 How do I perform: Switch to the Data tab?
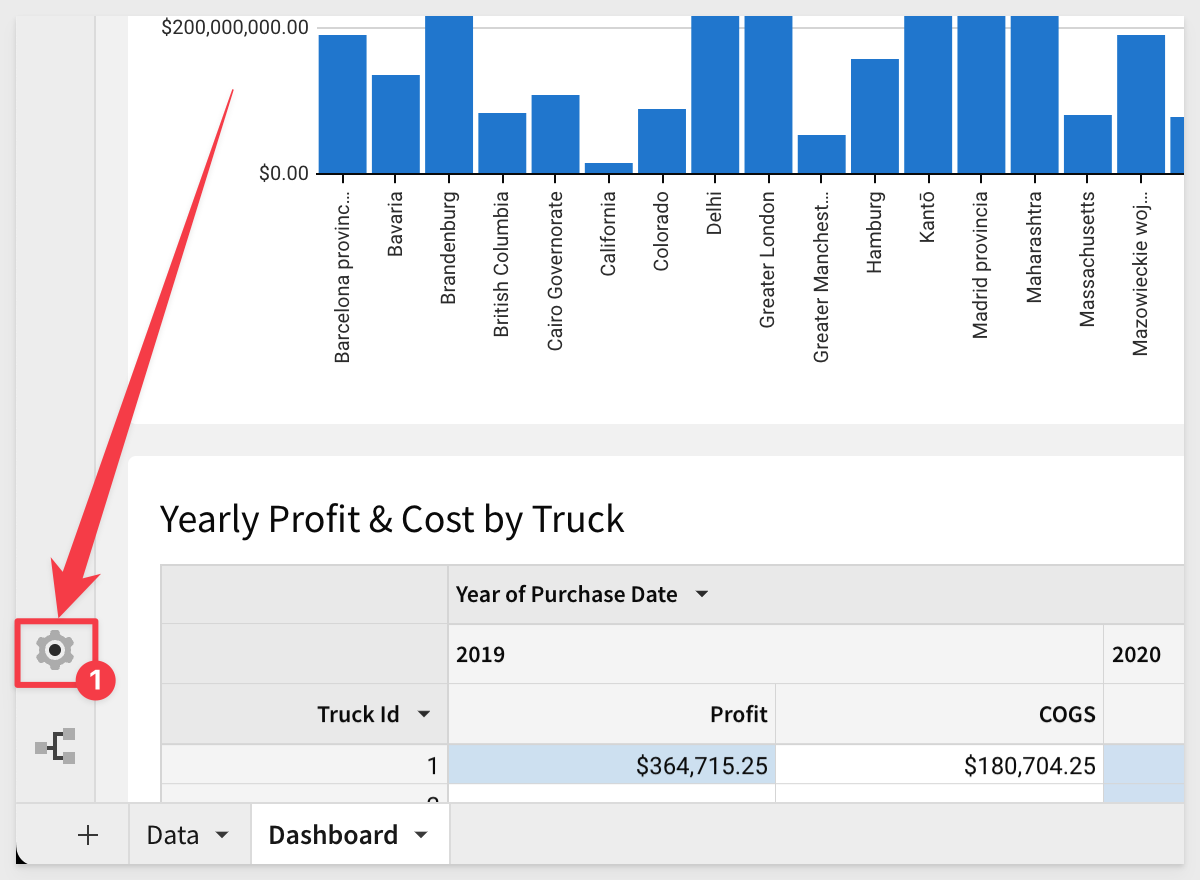pyautogui.click(x=172, y=835)
